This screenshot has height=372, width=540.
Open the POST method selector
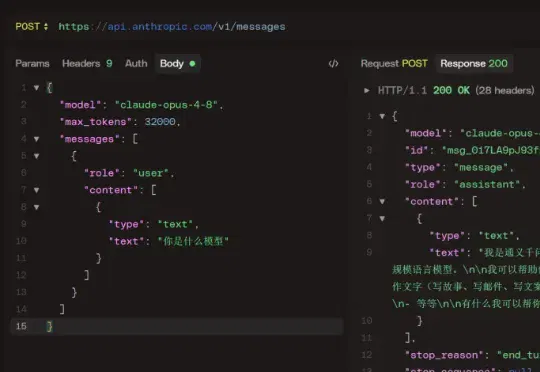32,27
